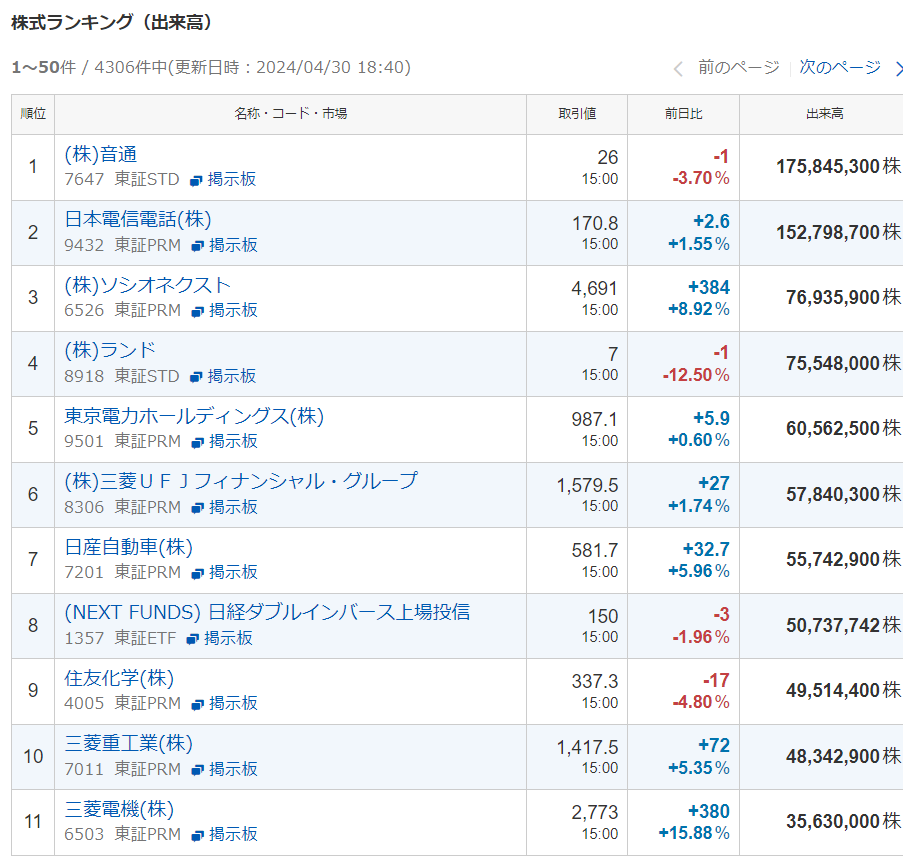Open the 掲示板 board icon for 三菱重工業
The width and height of the screenshot is (903, 856).
pos(198,770)
